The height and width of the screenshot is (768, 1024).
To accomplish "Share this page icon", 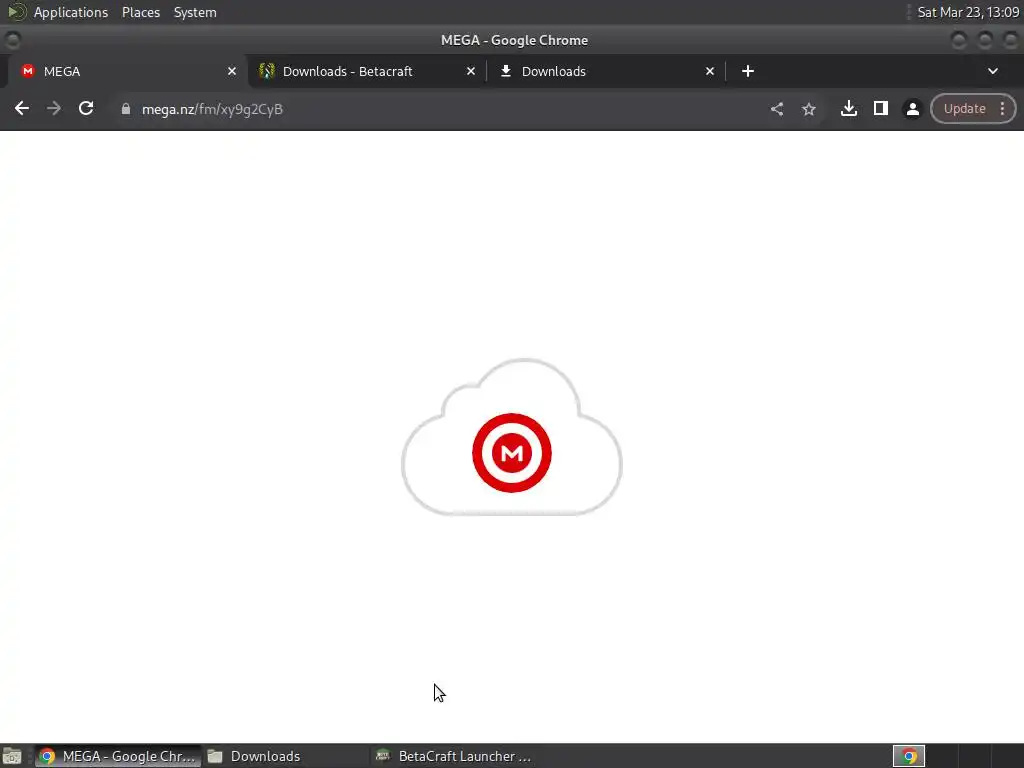I will [x=776, y=109].
